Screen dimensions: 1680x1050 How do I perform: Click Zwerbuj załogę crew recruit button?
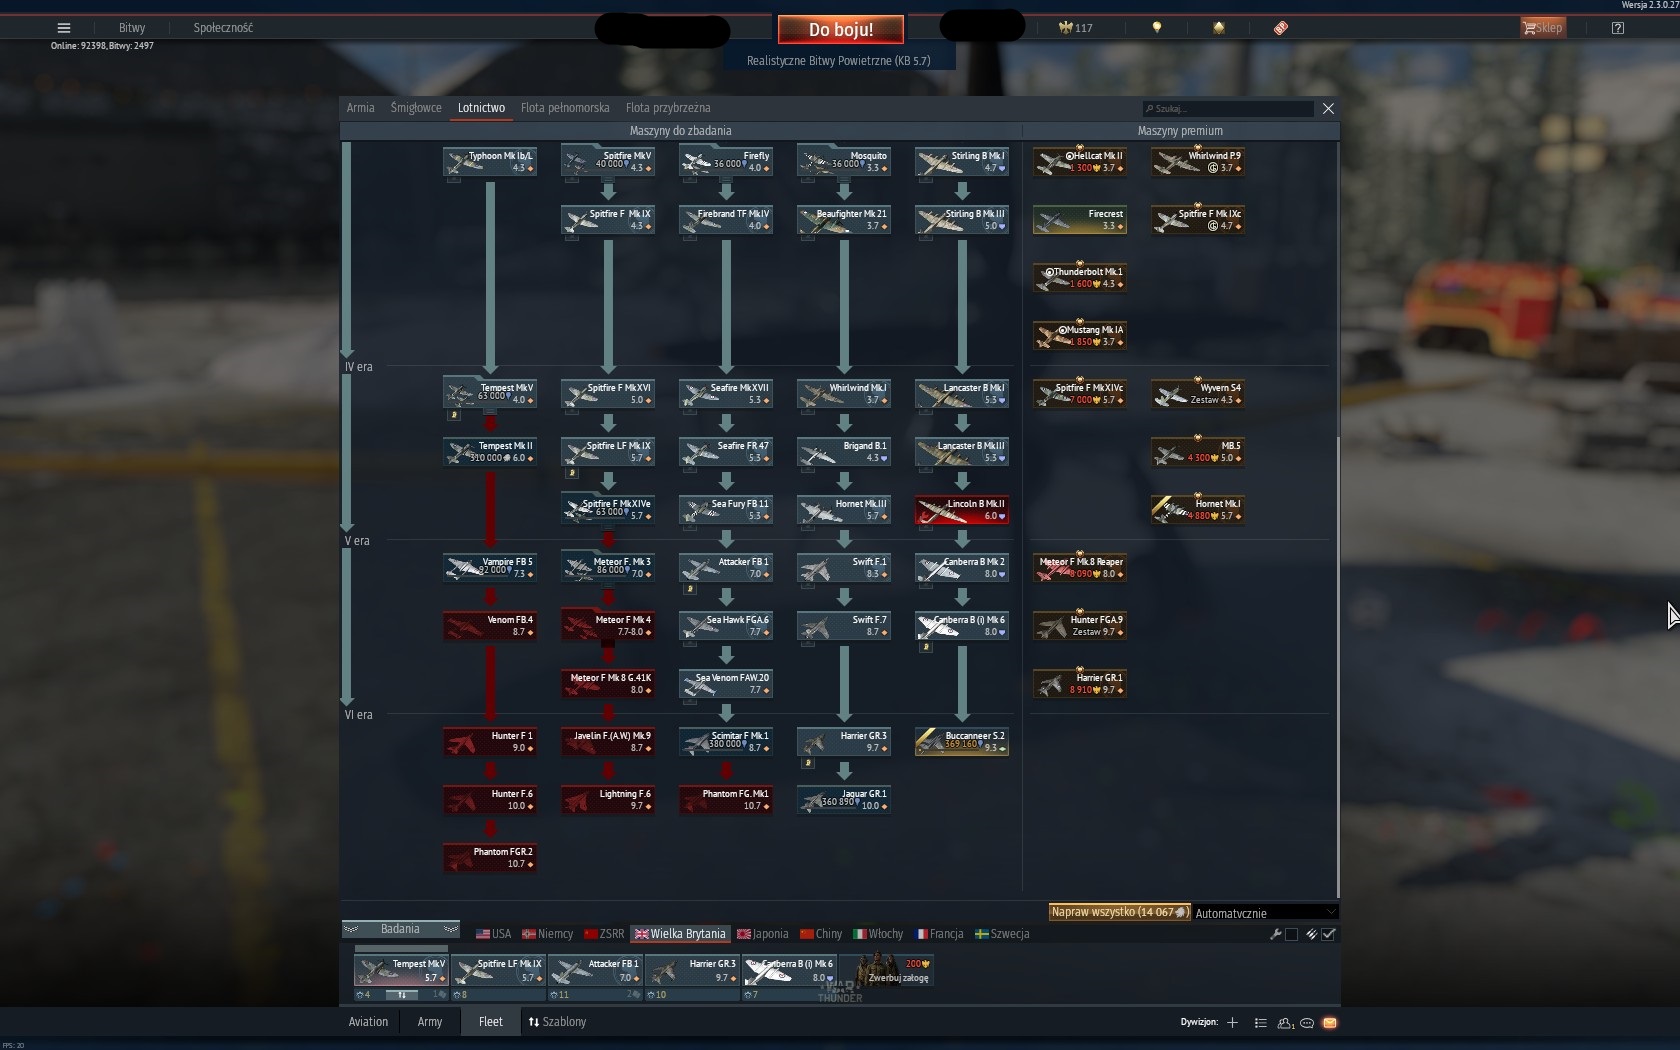coord(887,971)
